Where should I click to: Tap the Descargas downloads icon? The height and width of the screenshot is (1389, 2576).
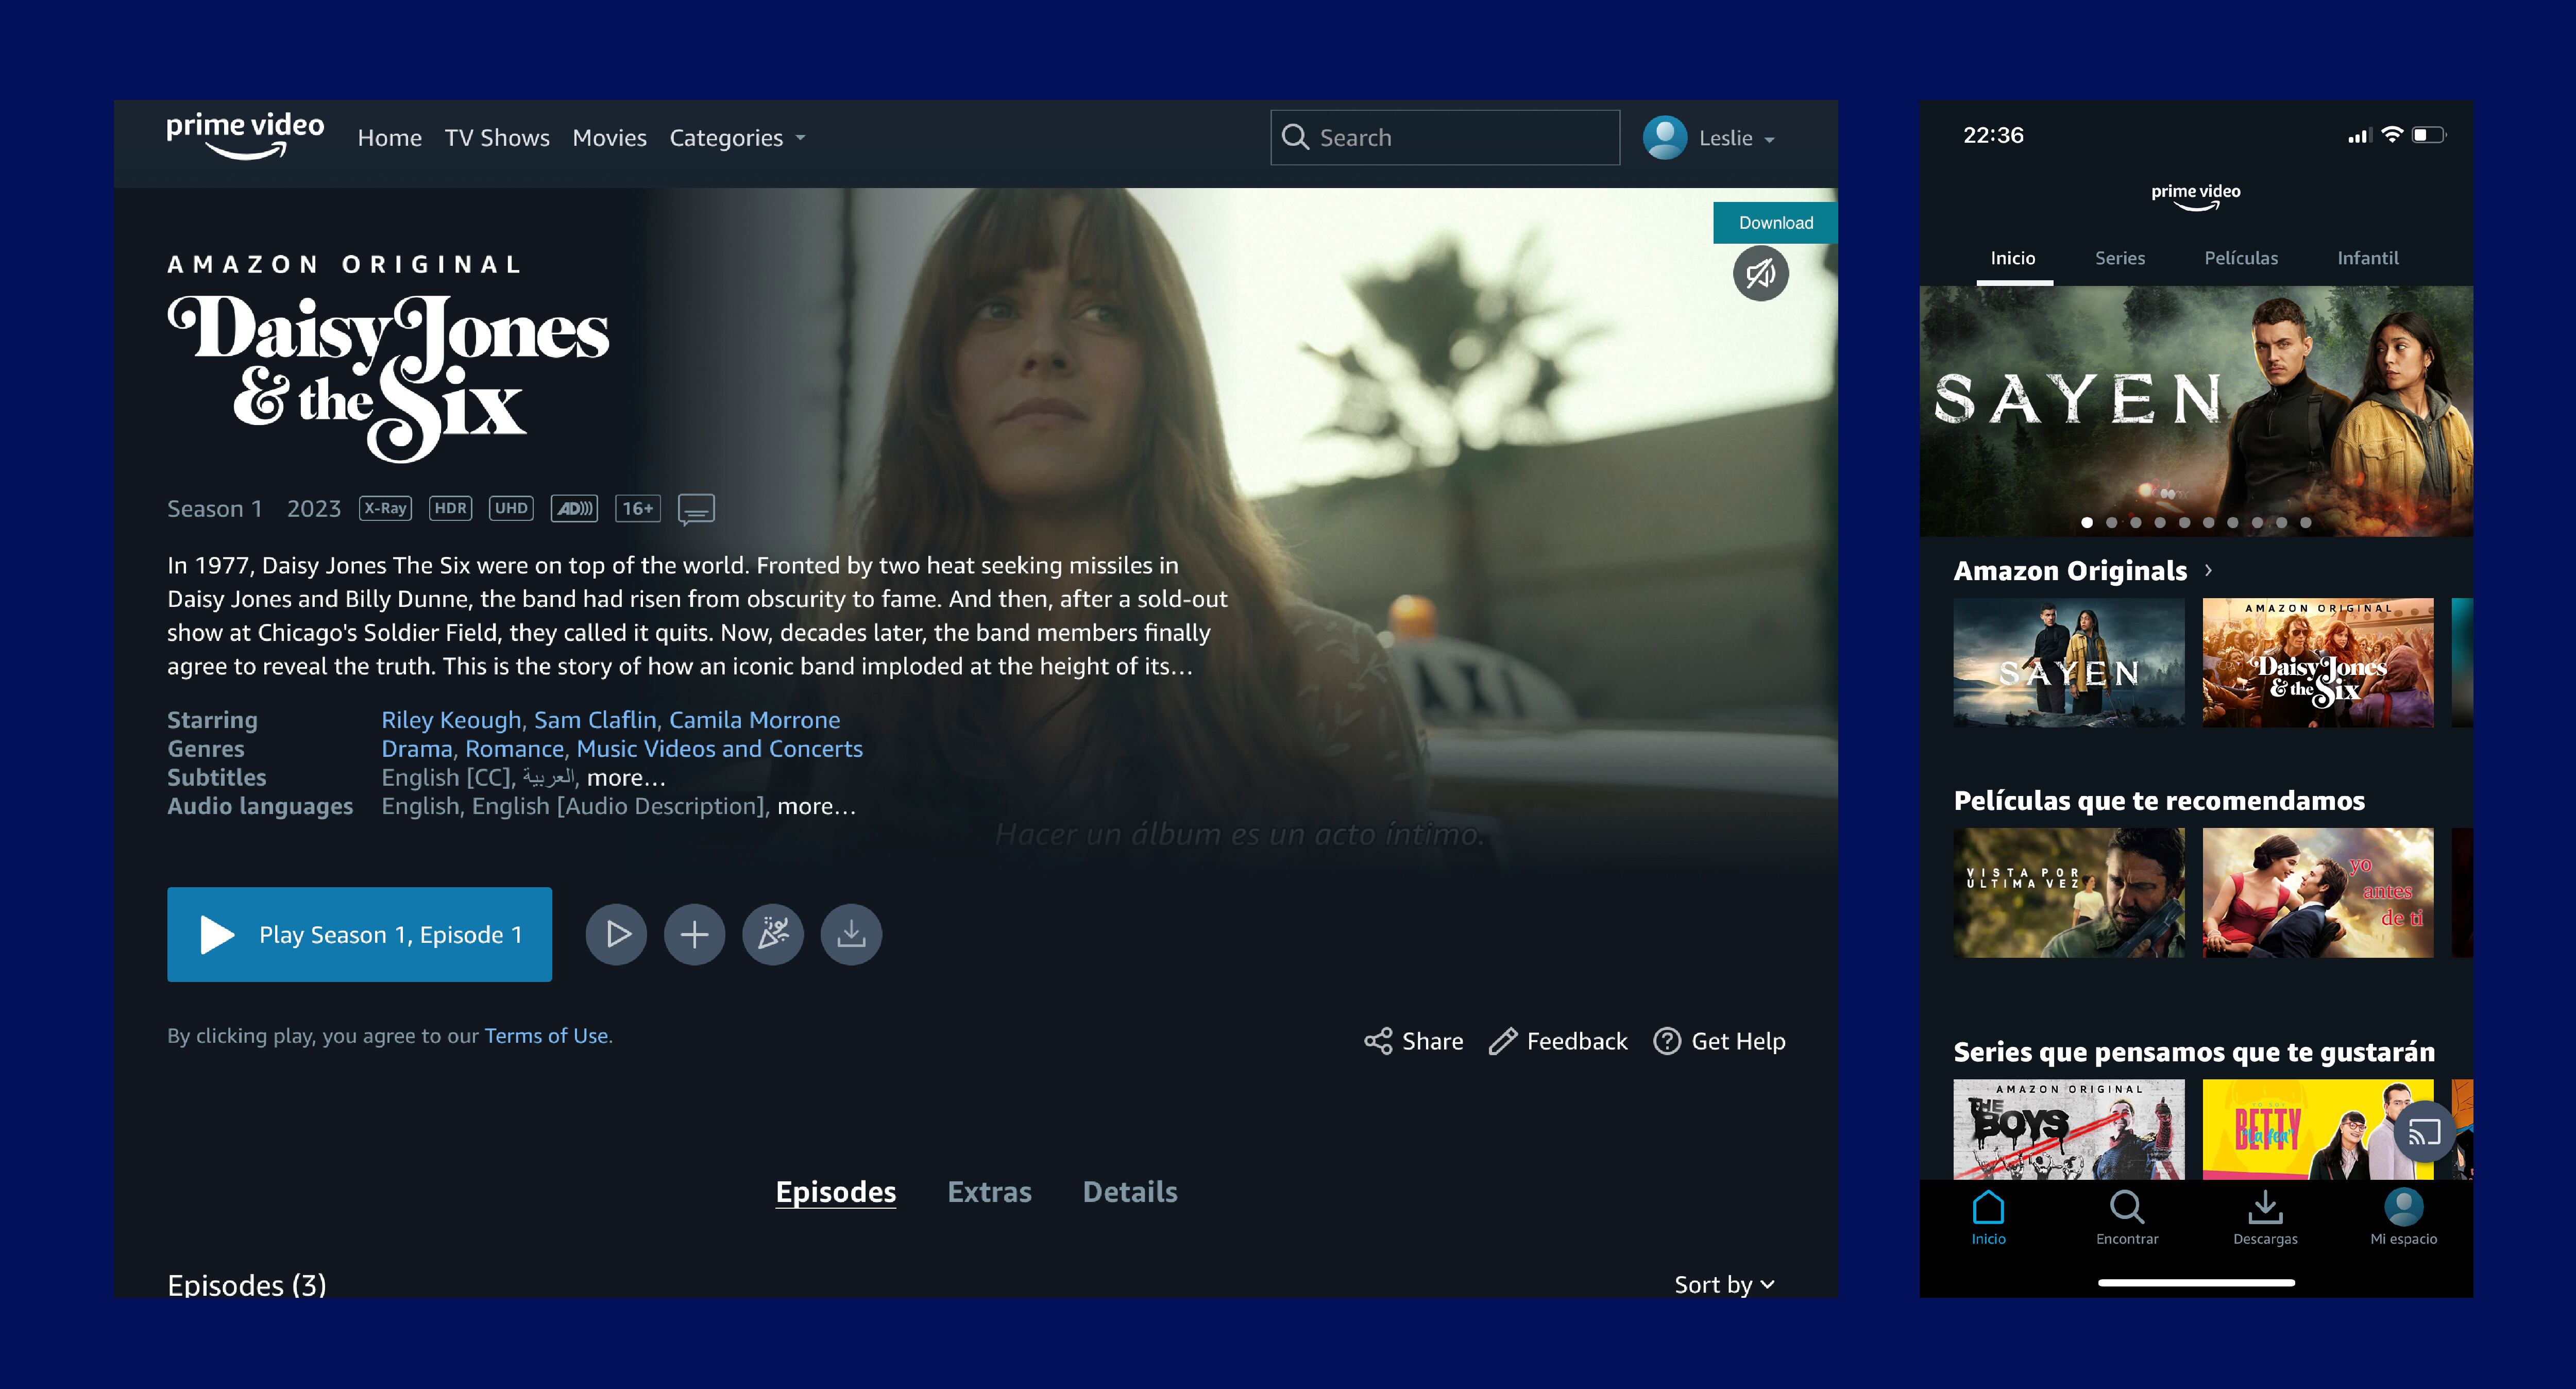tap(2265, 1208)
